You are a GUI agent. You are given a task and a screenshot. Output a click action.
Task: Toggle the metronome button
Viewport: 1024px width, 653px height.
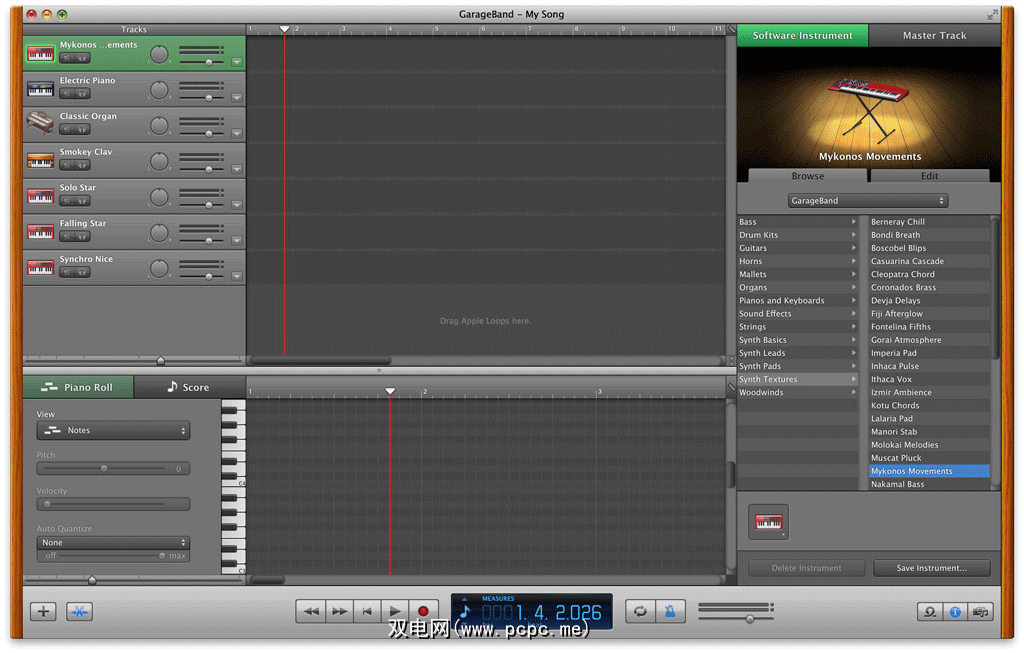670,611
